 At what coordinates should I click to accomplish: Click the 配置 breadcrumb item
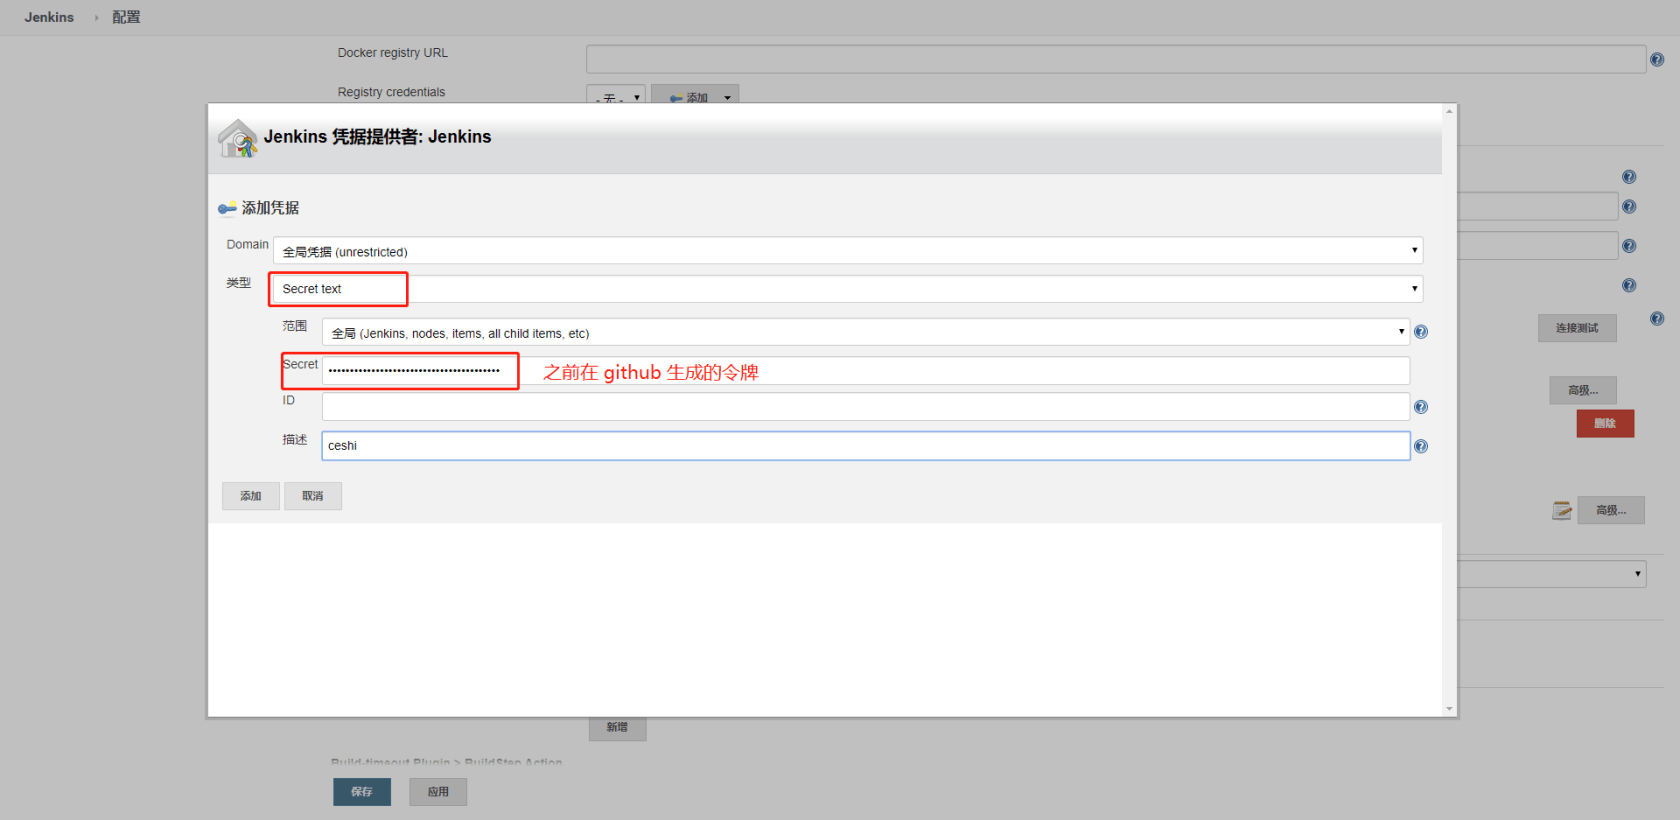click(126, 17)
